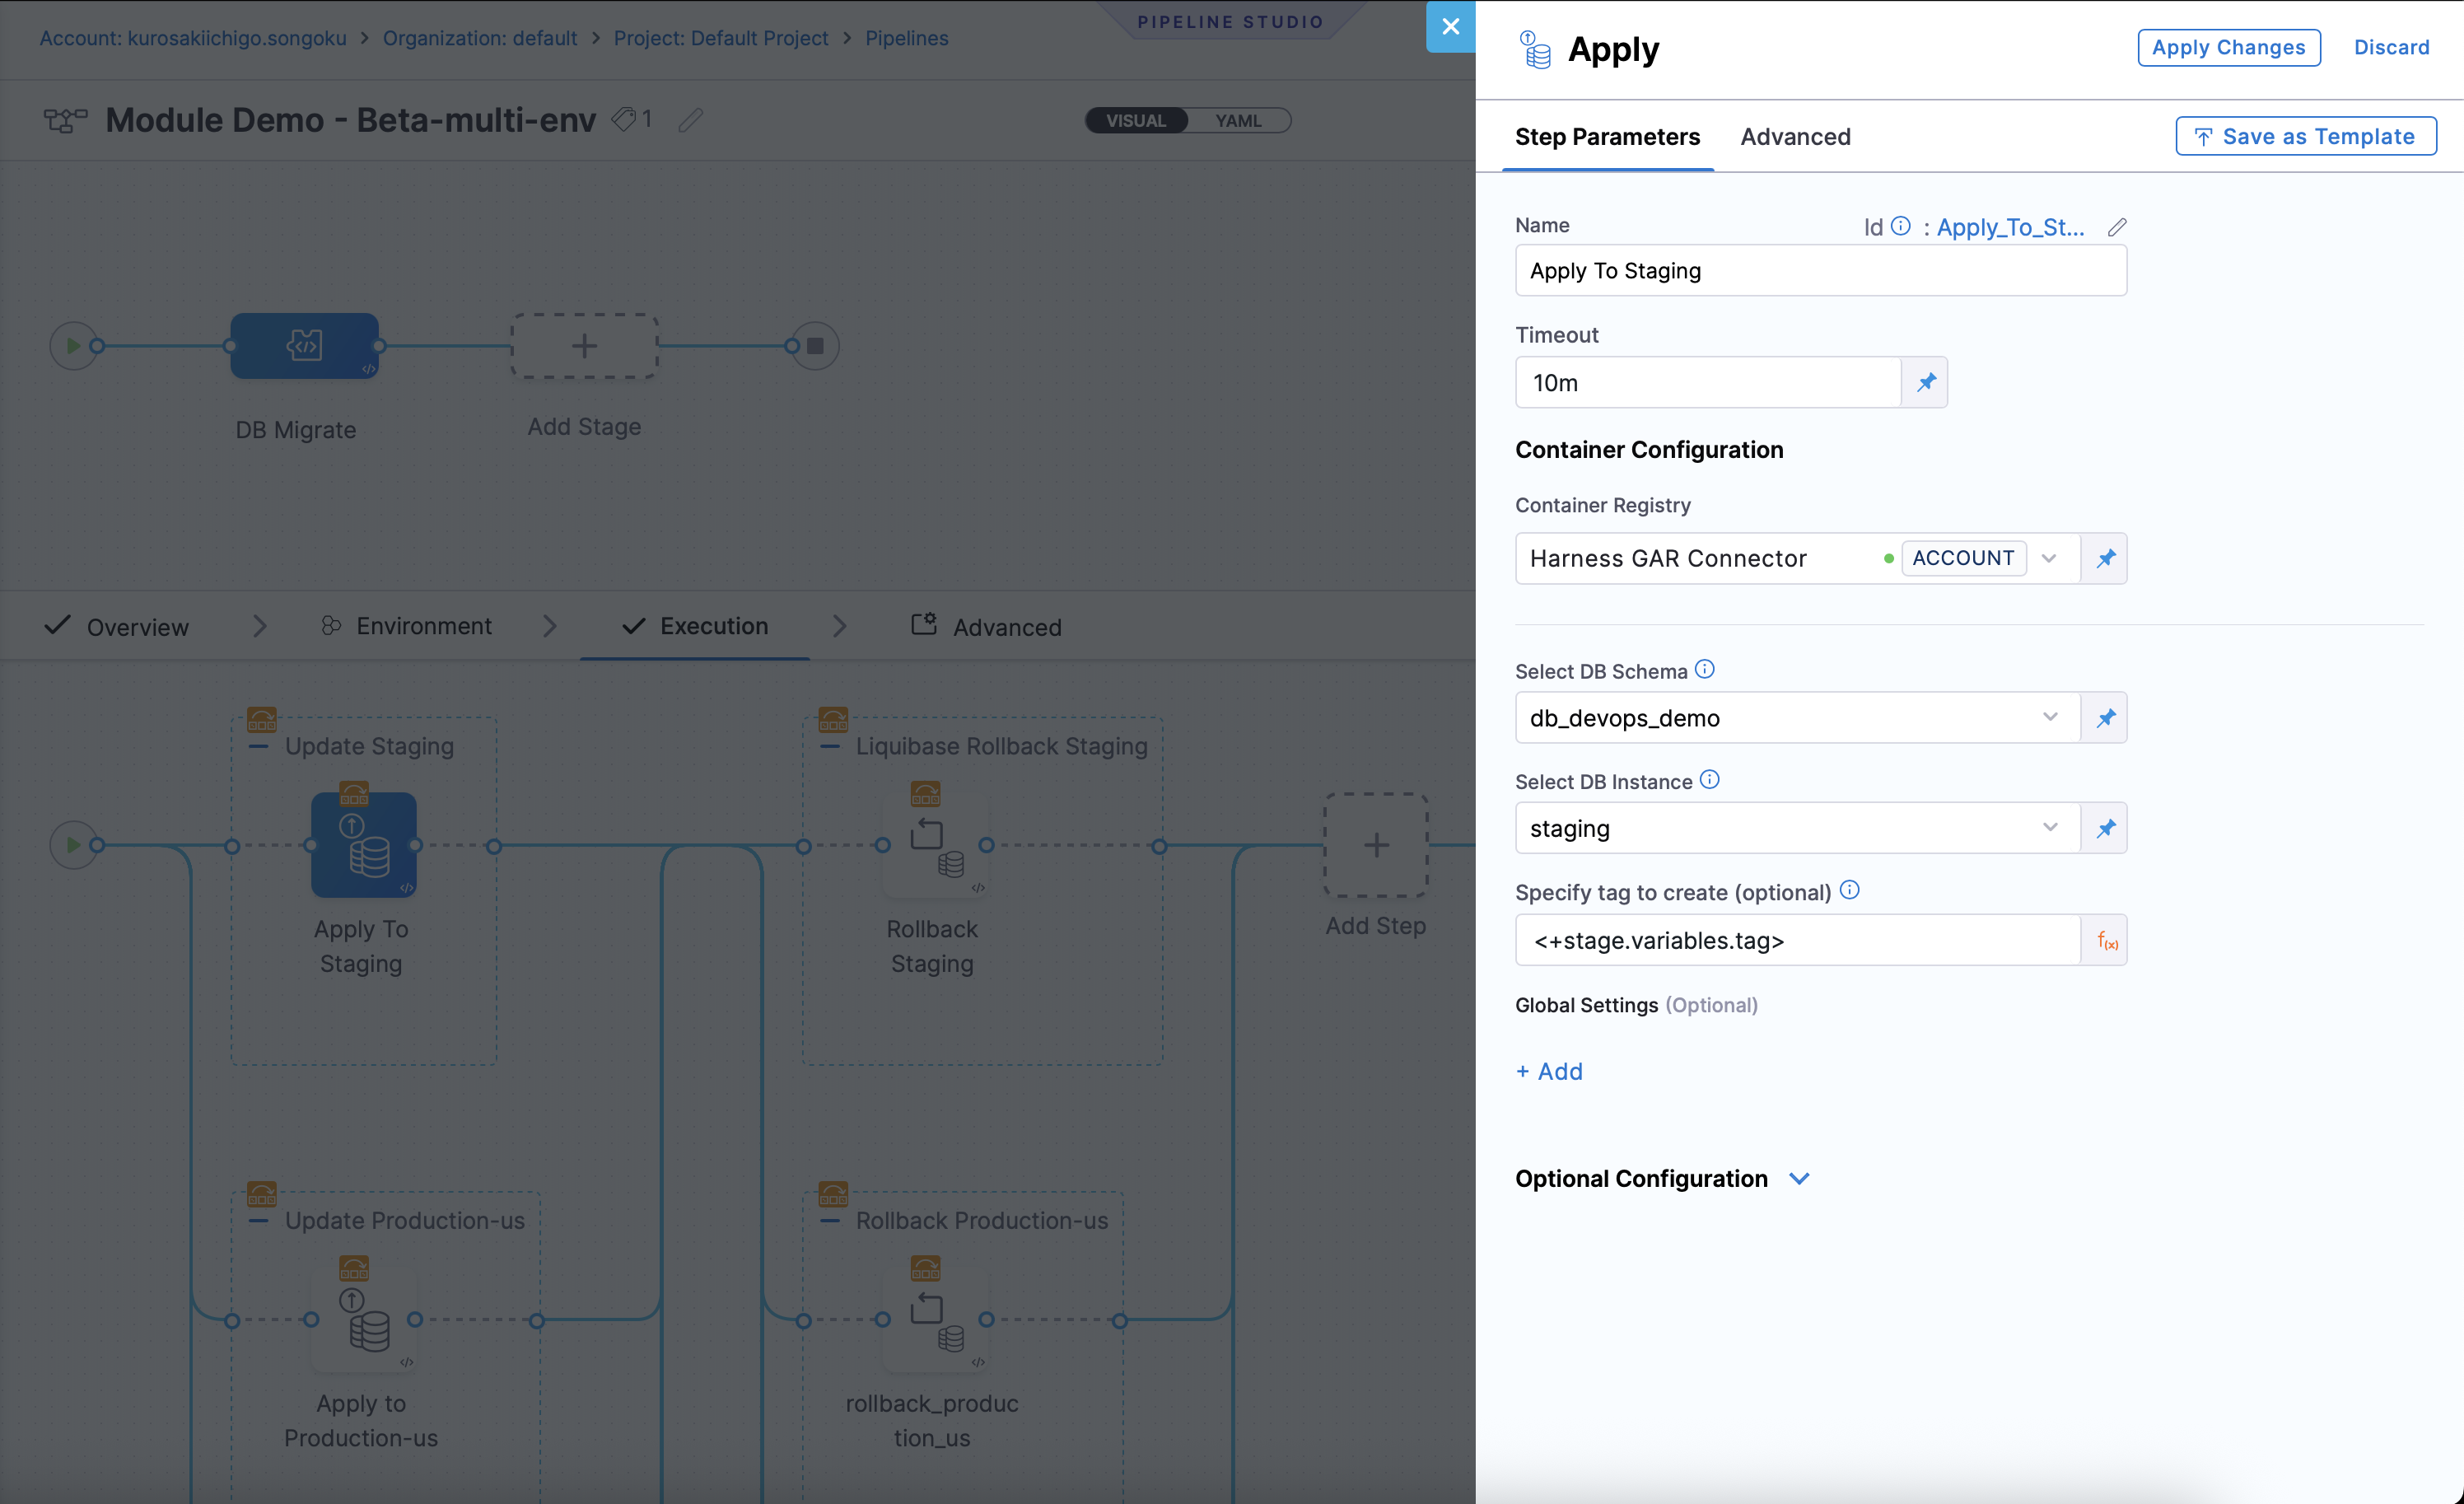This screenshot has width=2464, height=1504.
Task: Expand the Optional Configuration section
Action: click(1800, 1178)
